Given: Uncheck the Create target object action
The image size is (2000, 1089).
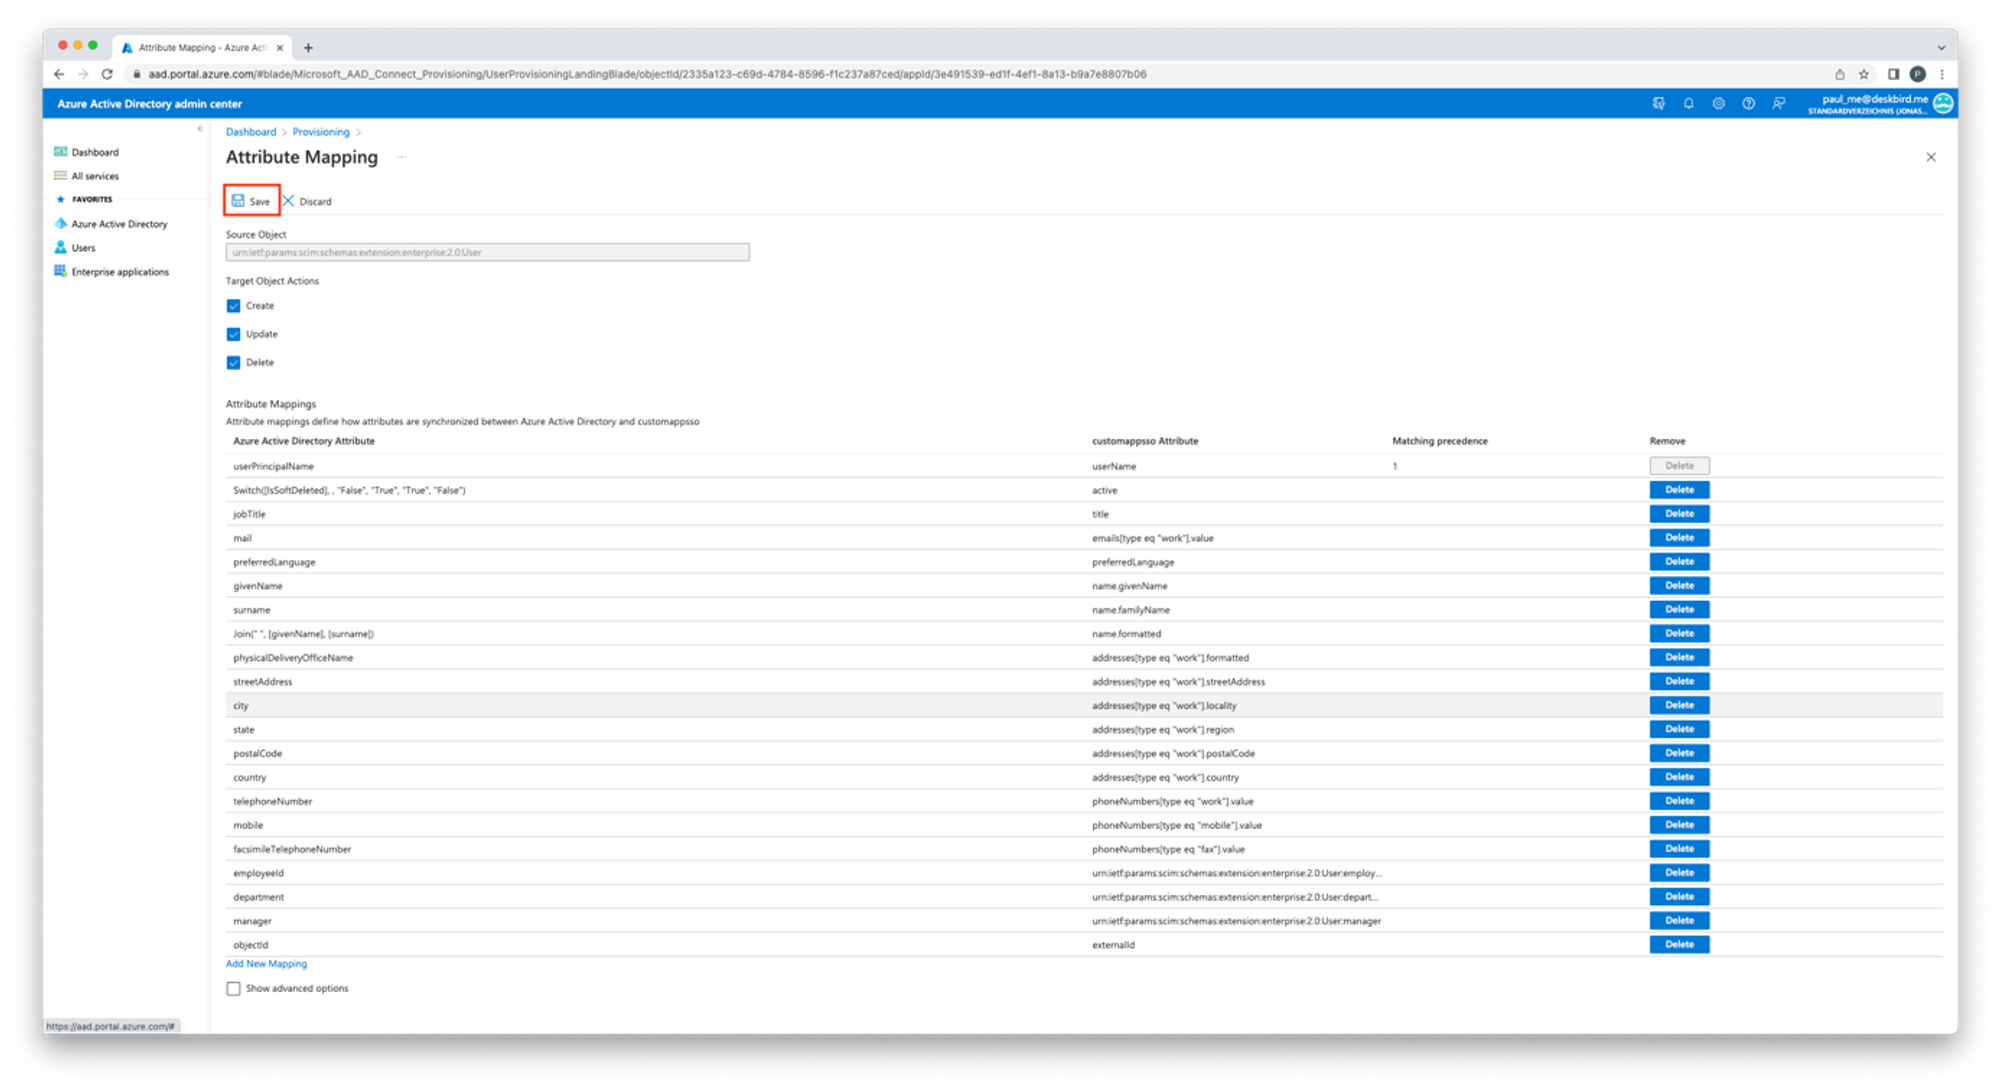Looking at the screenshot, I should [x=233, y=305].
